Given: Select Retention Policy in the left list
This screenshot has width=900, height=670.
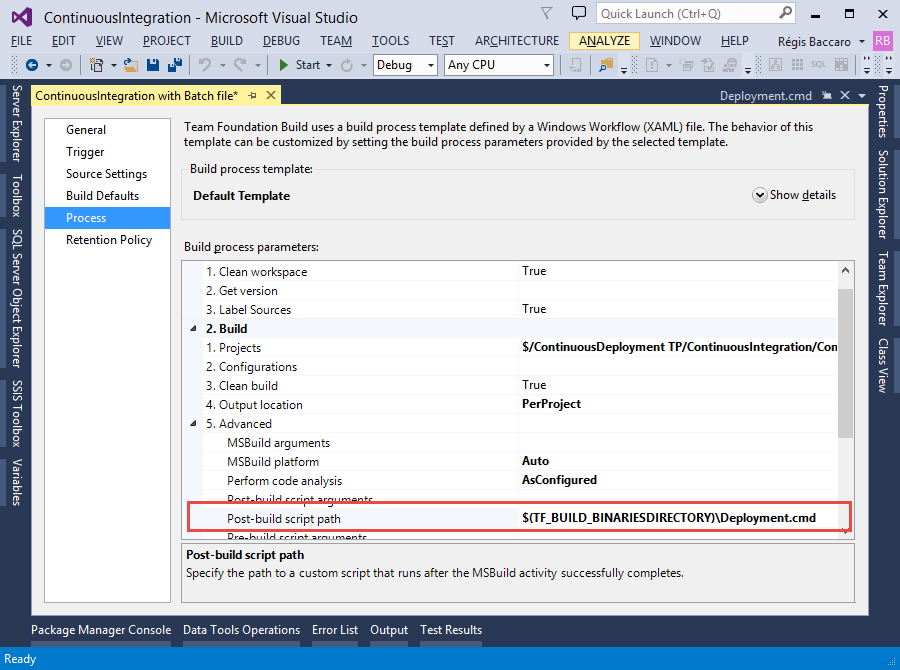Looking at the screenshot, I should [109, 240].
